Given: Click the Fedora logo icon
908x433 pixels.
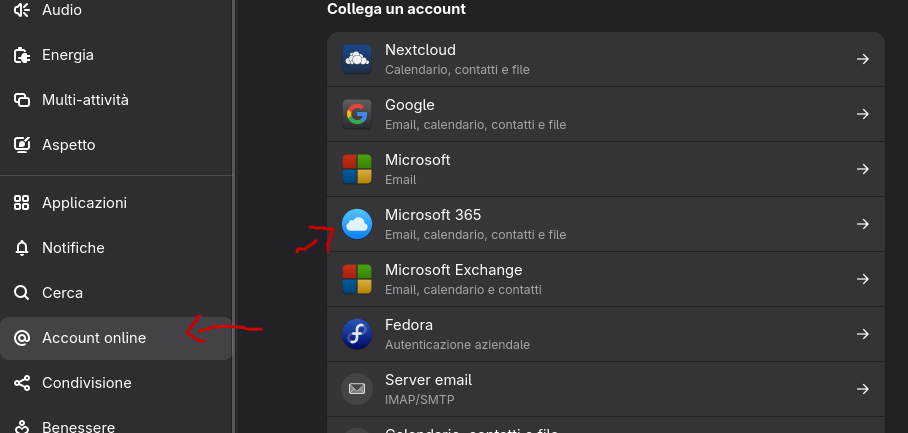Looking at the screenshot, I should 357,334.
